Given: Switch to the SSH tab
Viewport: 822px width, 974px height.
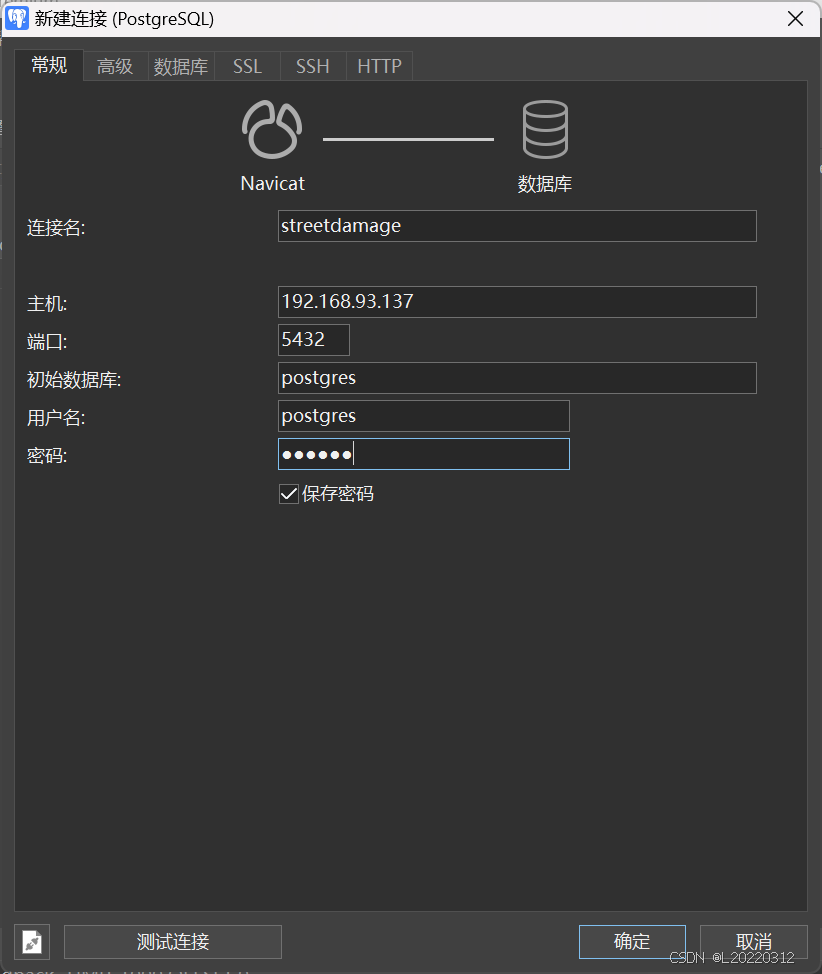Looking at the screenshot, I should 312,66.
